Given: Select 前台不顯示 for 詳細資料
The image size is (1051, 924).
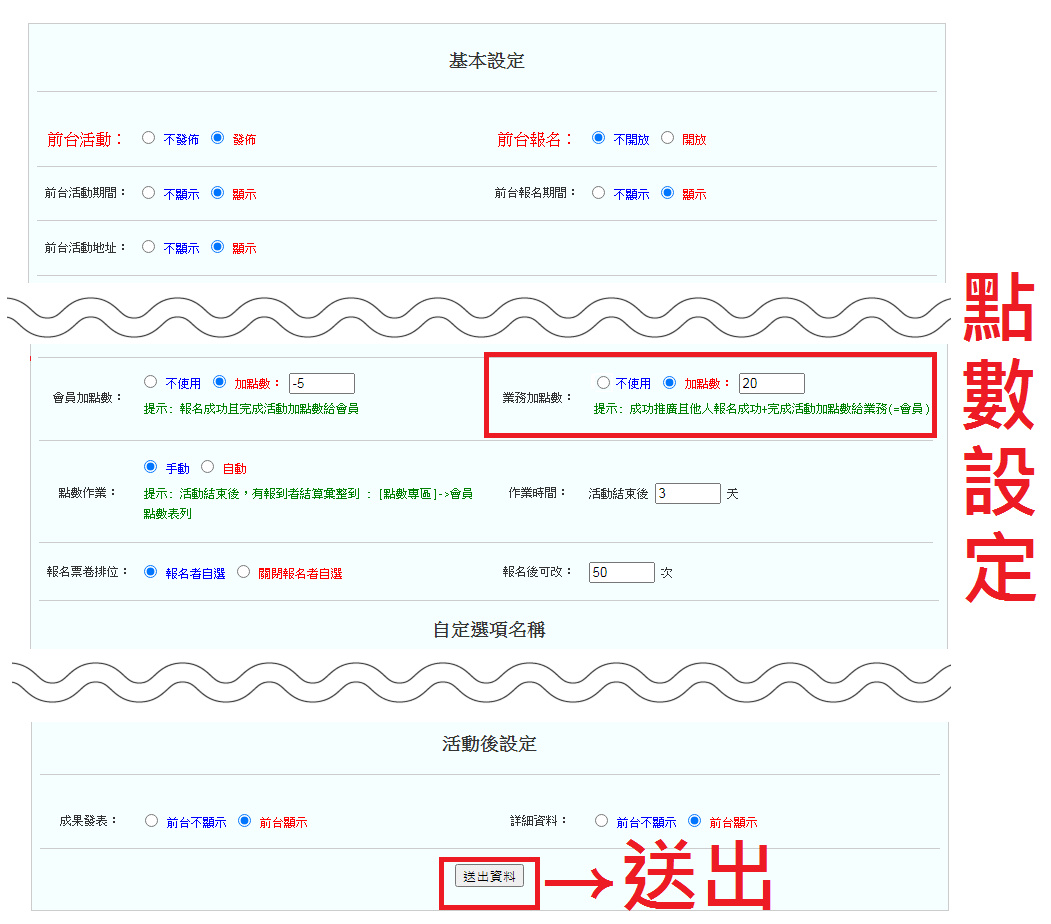Looking at the screenshot, I should tap(602, 821).
